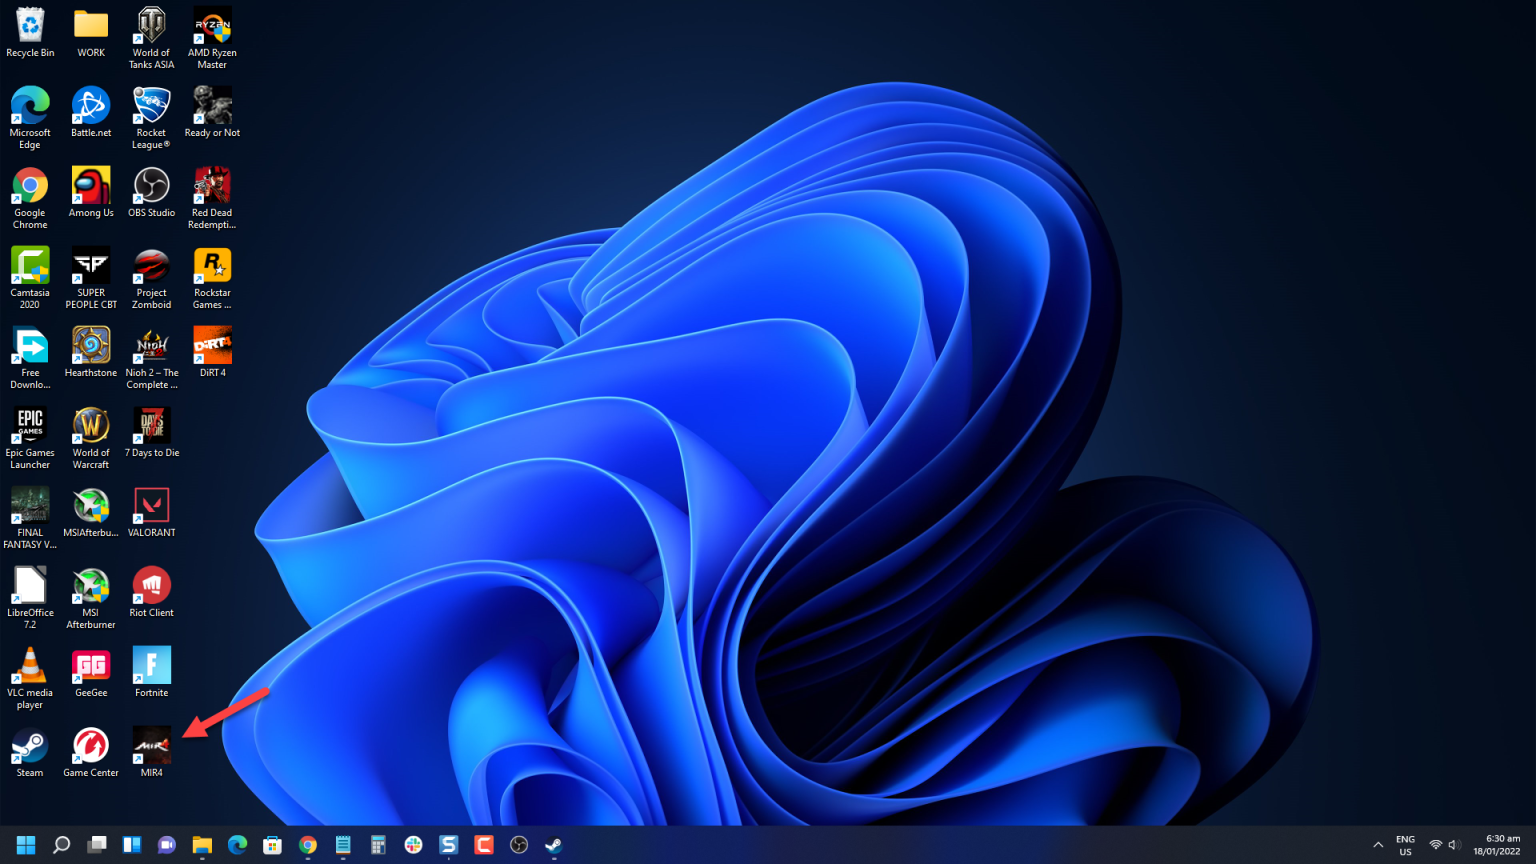Select the Steam desktop shortcut
The height and width of the screenshot is (864, 1536).
pos(30,753)
